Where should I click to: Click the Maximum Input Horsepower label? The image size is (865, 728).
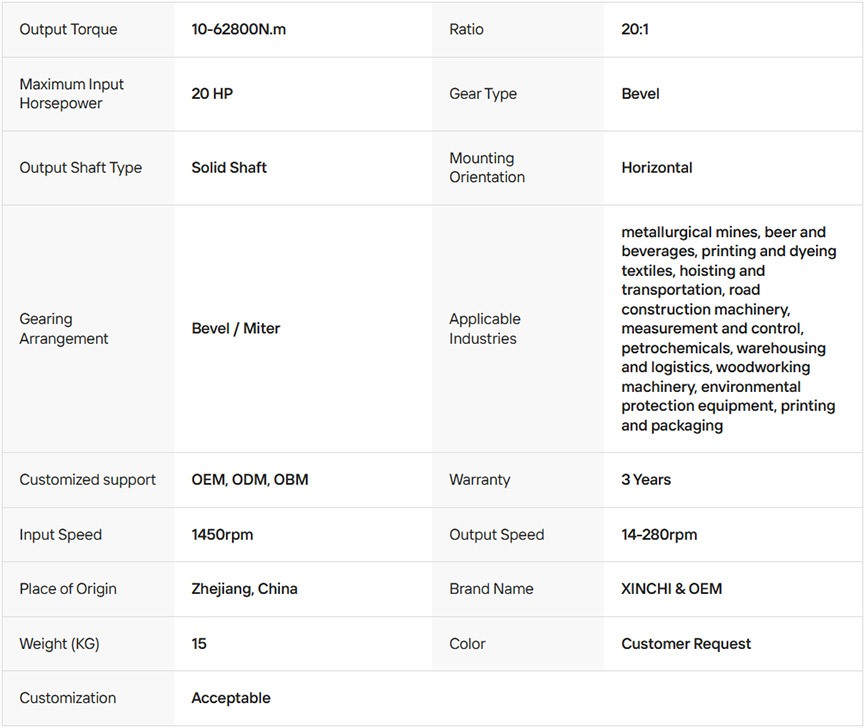[72, 94]
